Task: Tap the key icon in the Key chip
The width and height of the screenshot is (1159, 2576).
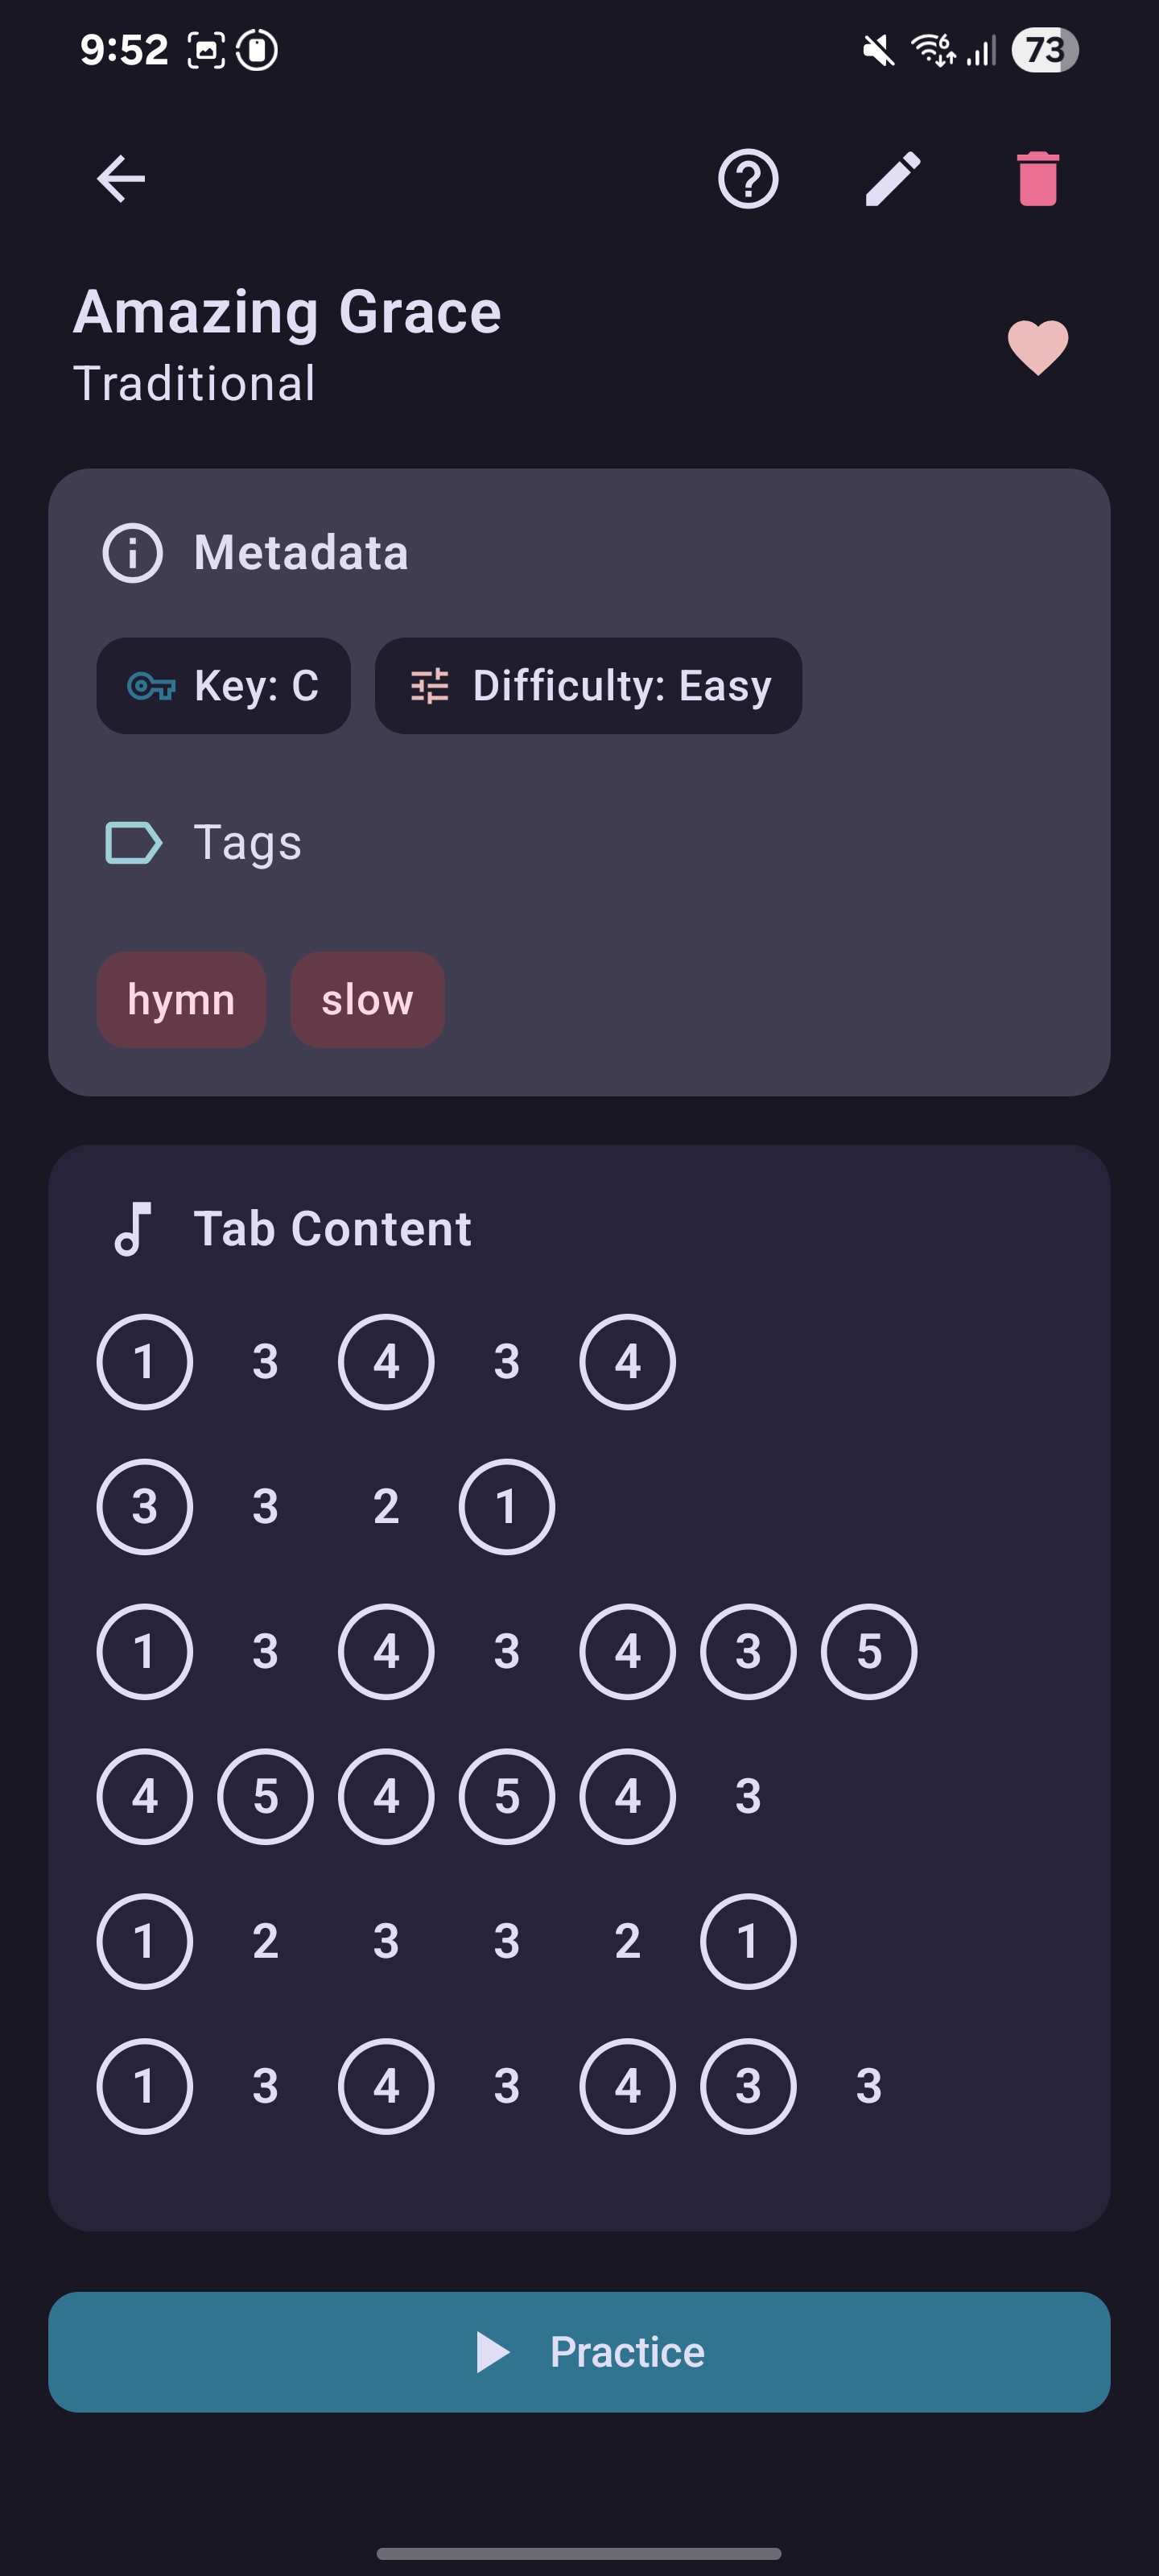Action: point(152,685)
